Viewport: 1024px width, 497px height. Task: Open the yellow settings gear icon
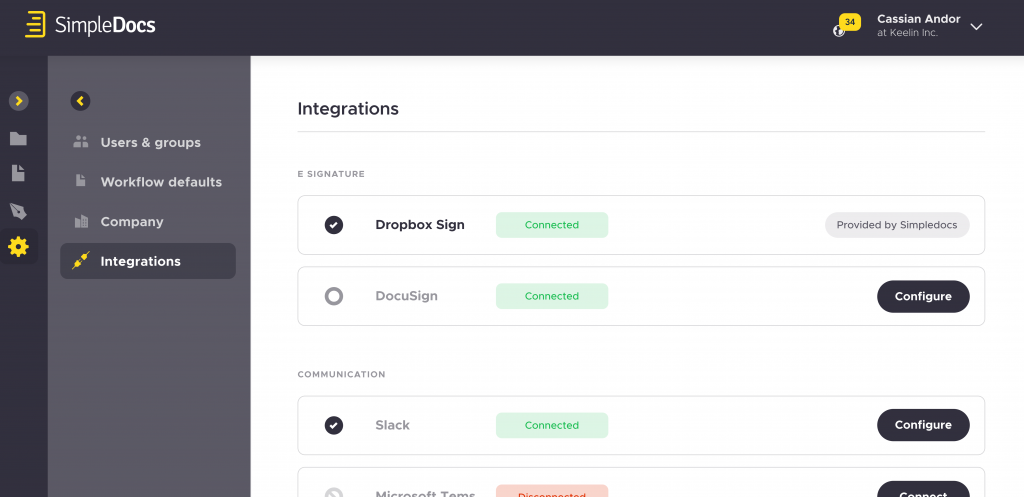[x=18, y=246]
